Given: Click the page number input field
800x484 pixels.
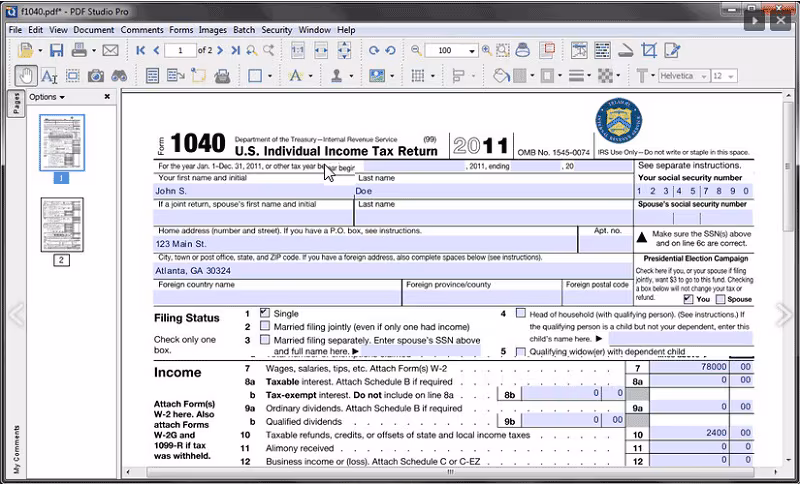Looking at the screenshot, I should point(180,50).
